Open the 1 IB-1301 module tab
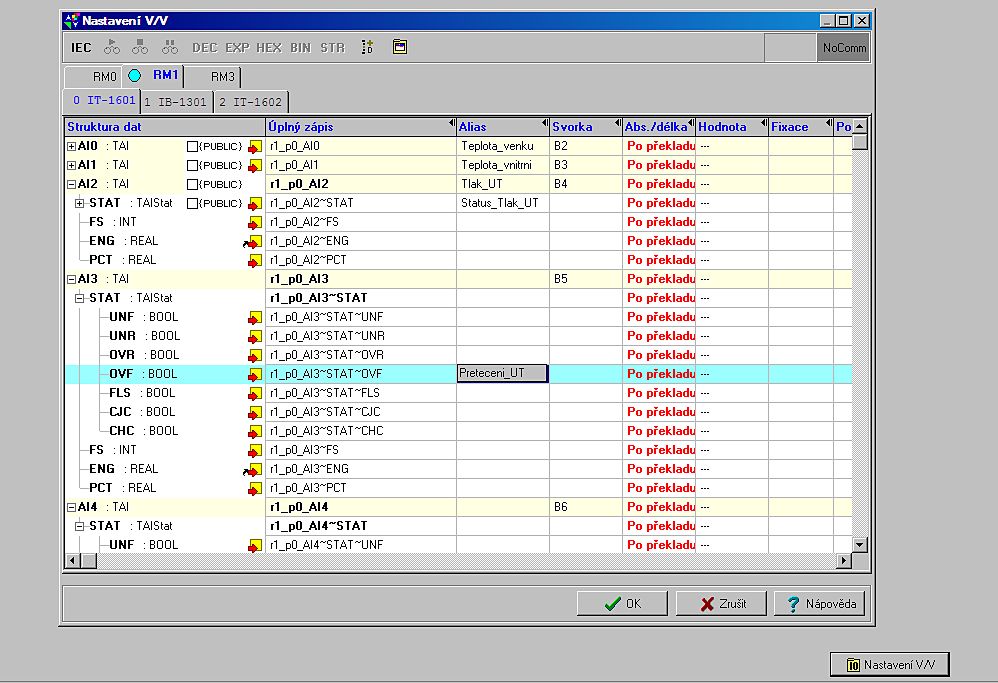The width and height of the screenshot is (998, 683). coord(175,102)
